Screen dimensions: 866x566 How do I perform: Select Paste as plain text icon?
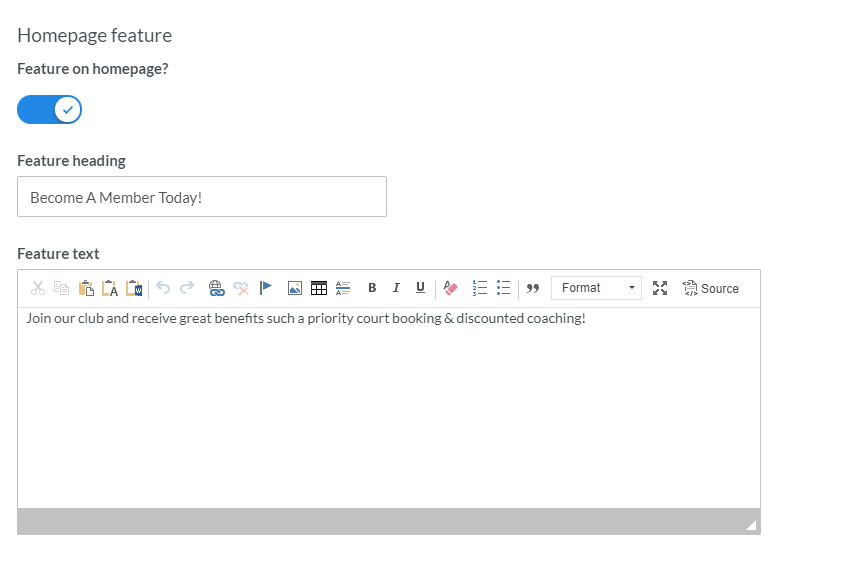point(110,288)
